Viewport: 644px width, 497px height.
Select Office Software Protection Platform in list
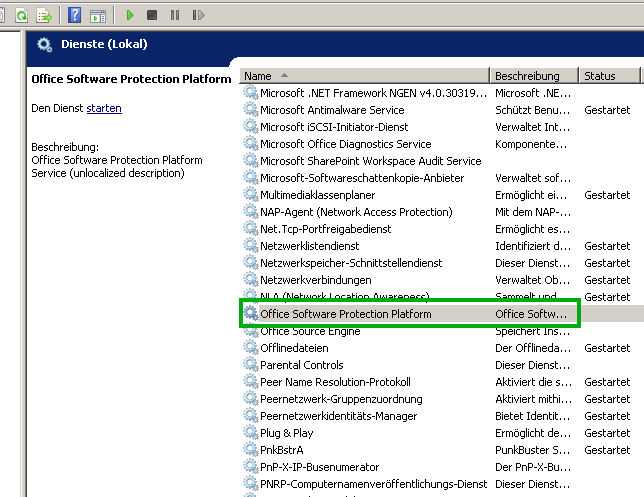[346, 314]
